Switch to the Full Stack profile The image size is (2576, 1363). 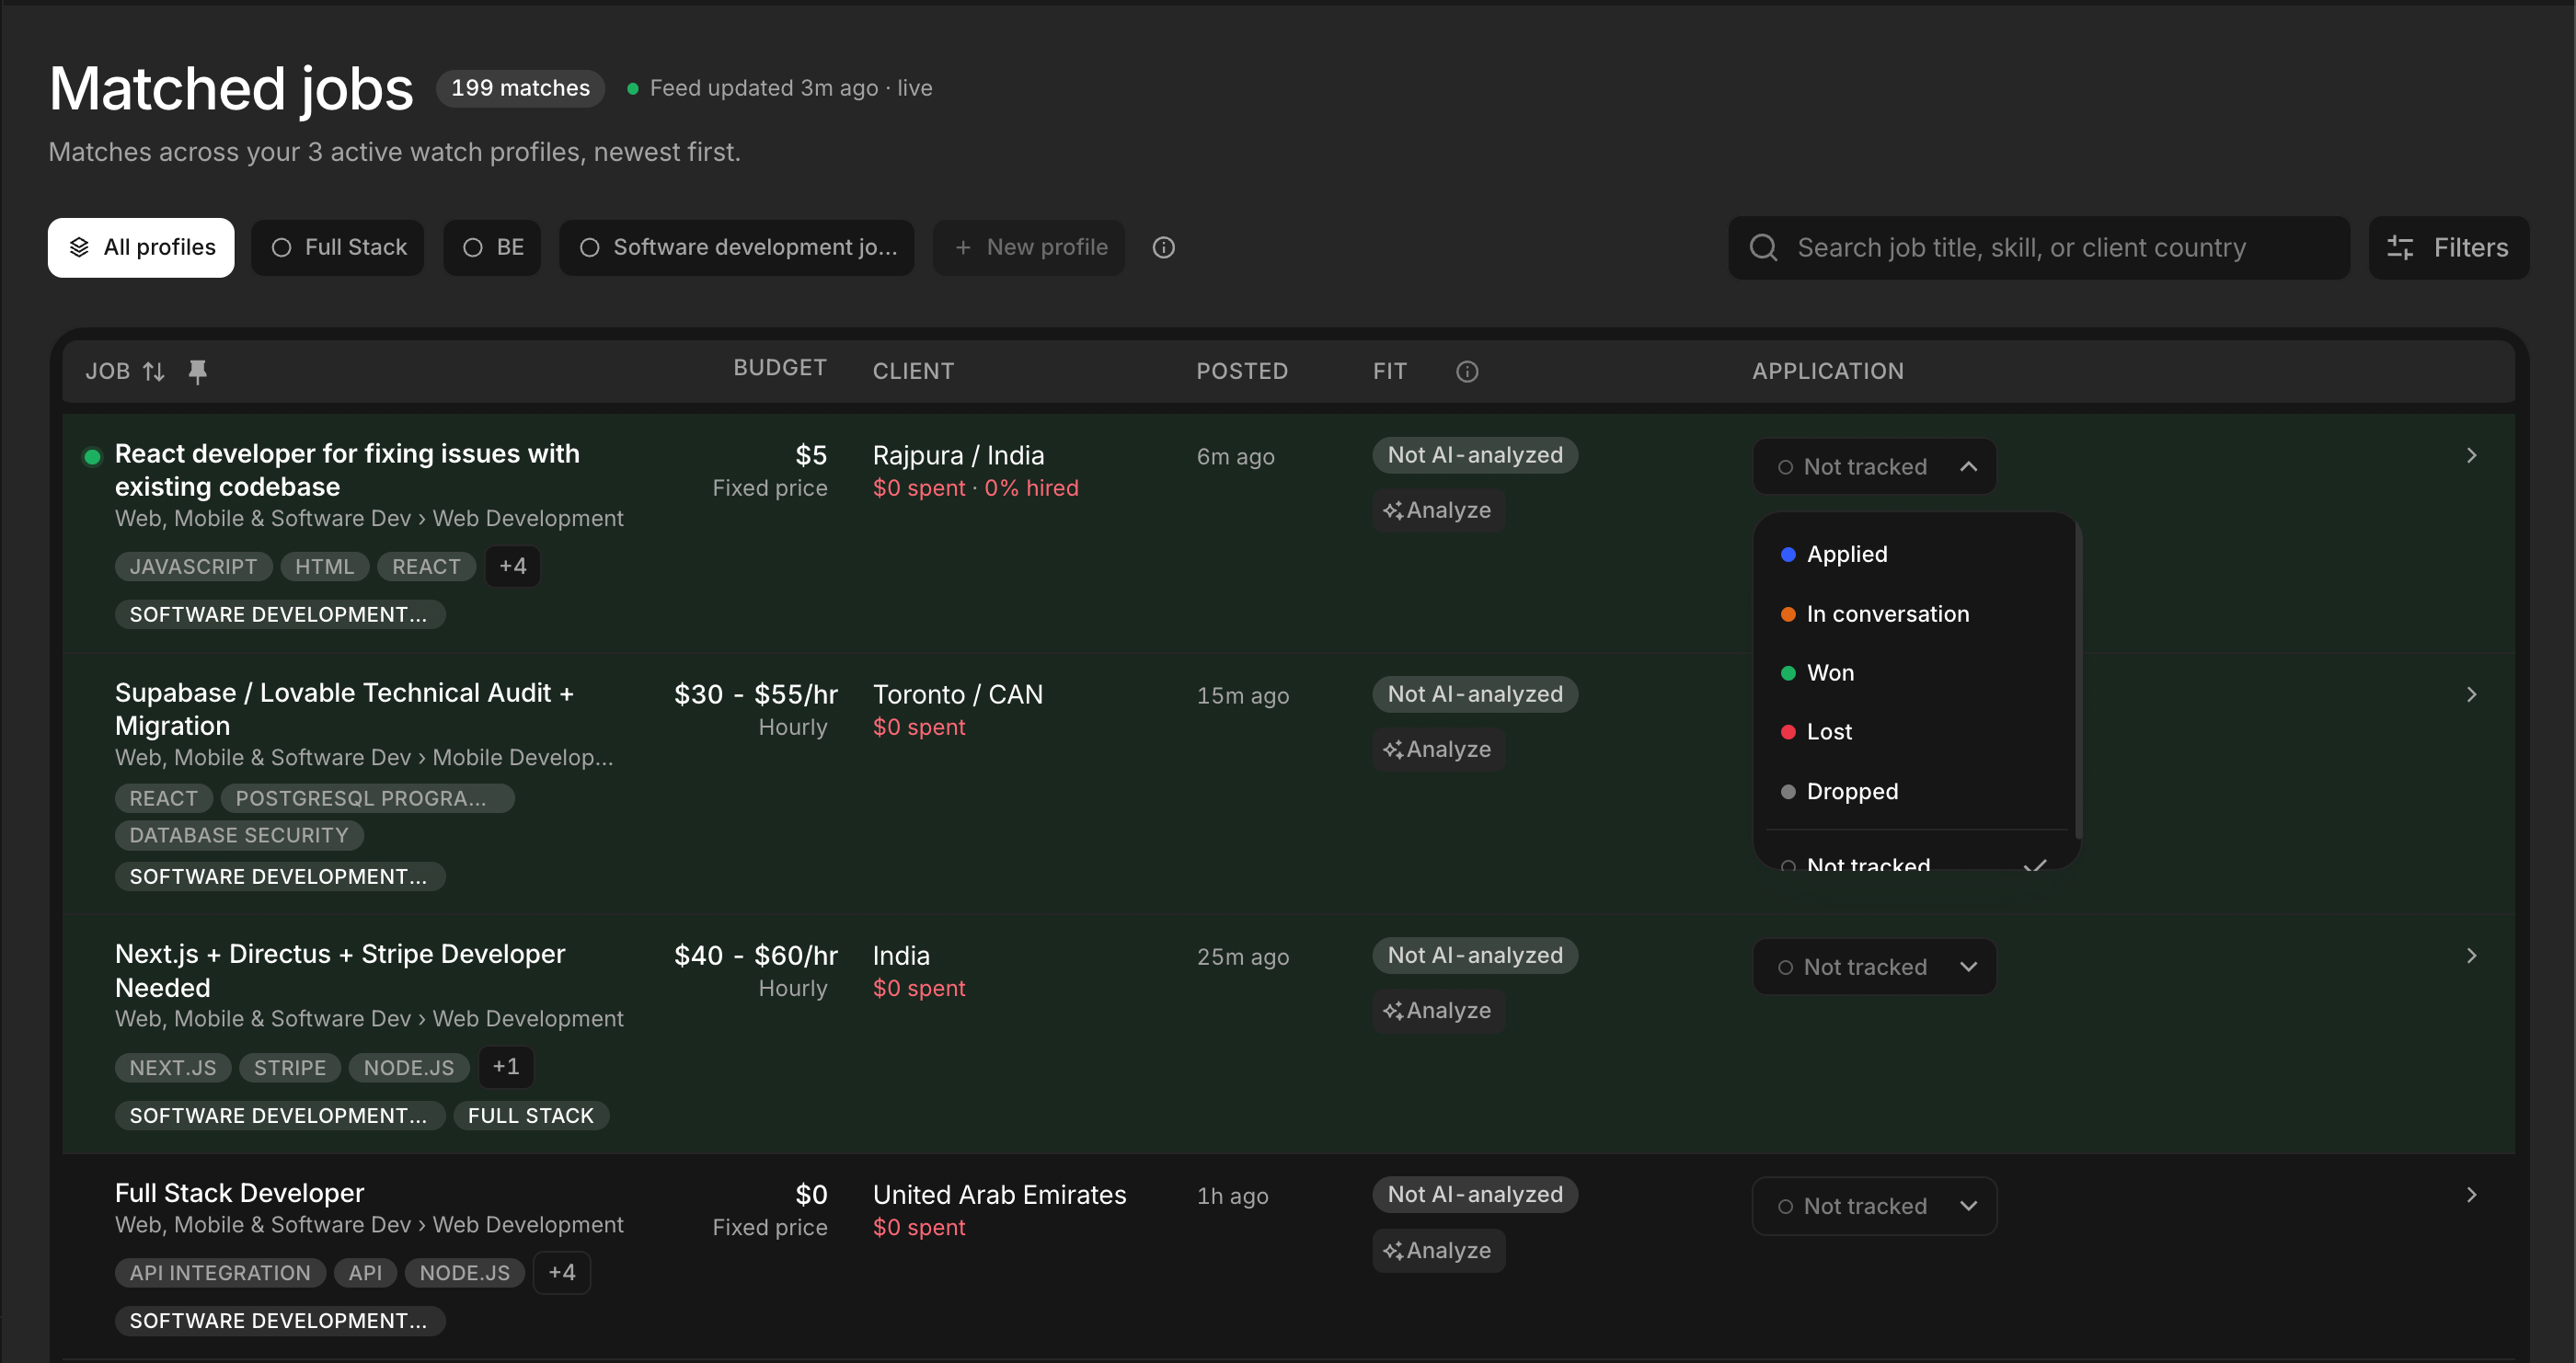coord(338,247)
